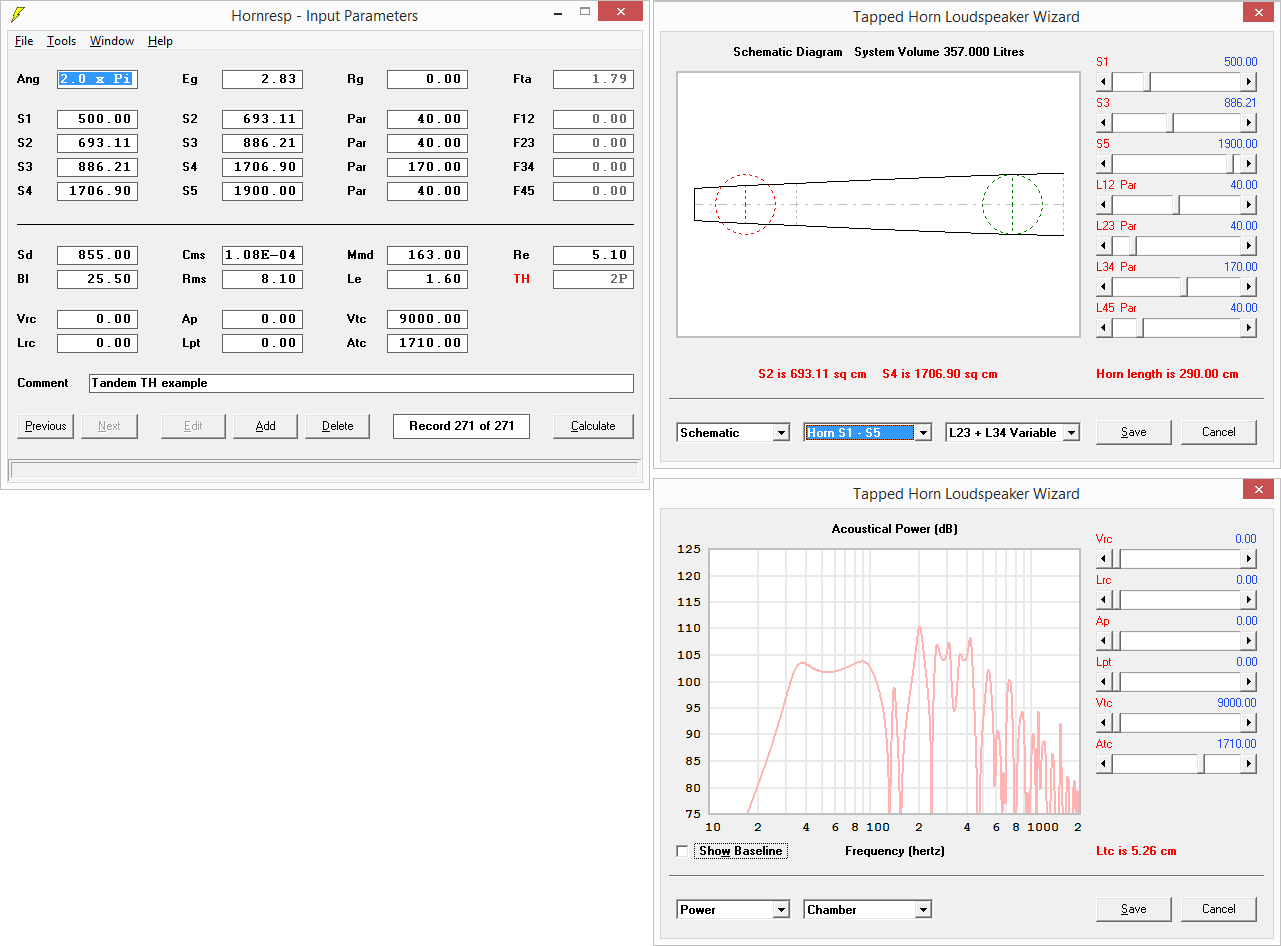The image size is (1281, 946).
Task: Open the Help menu
Action: tap(160, 41)
